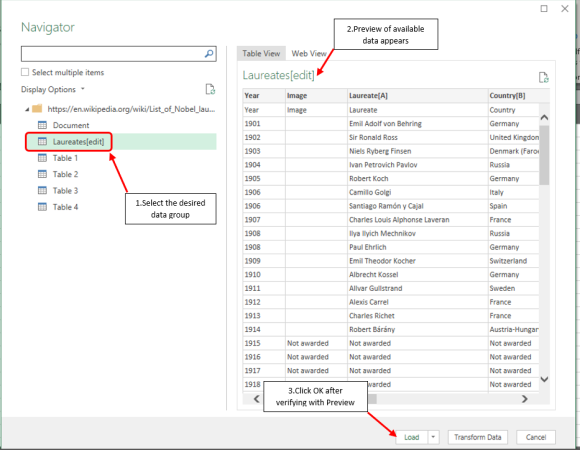This screenshot has height=450, width=580.
Task: Focus the Navigator search field
Action: (119, 54)
